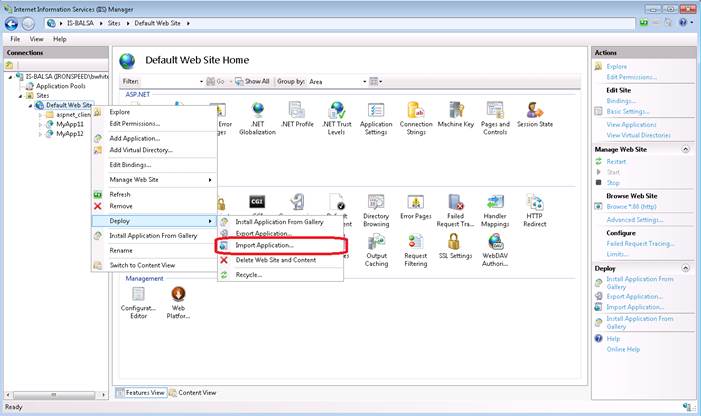The width and height of the screenshot is (701, 416).
Task: Expand Manage Web Site submenu
Action: click(154, 180)
